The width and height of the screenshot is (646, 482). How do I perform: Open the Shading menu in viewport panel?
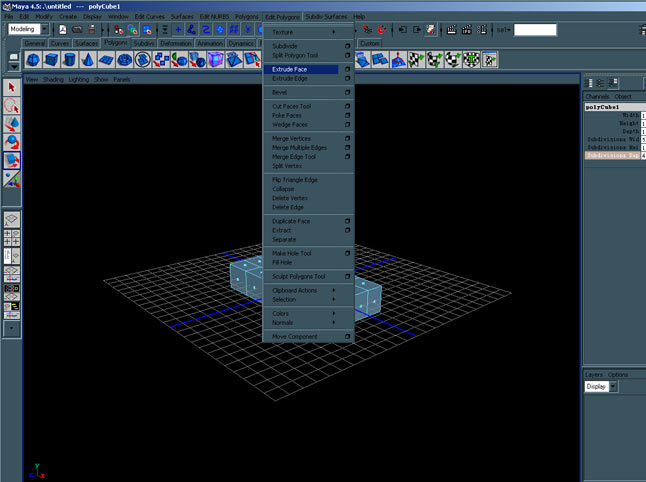(53, 80)
